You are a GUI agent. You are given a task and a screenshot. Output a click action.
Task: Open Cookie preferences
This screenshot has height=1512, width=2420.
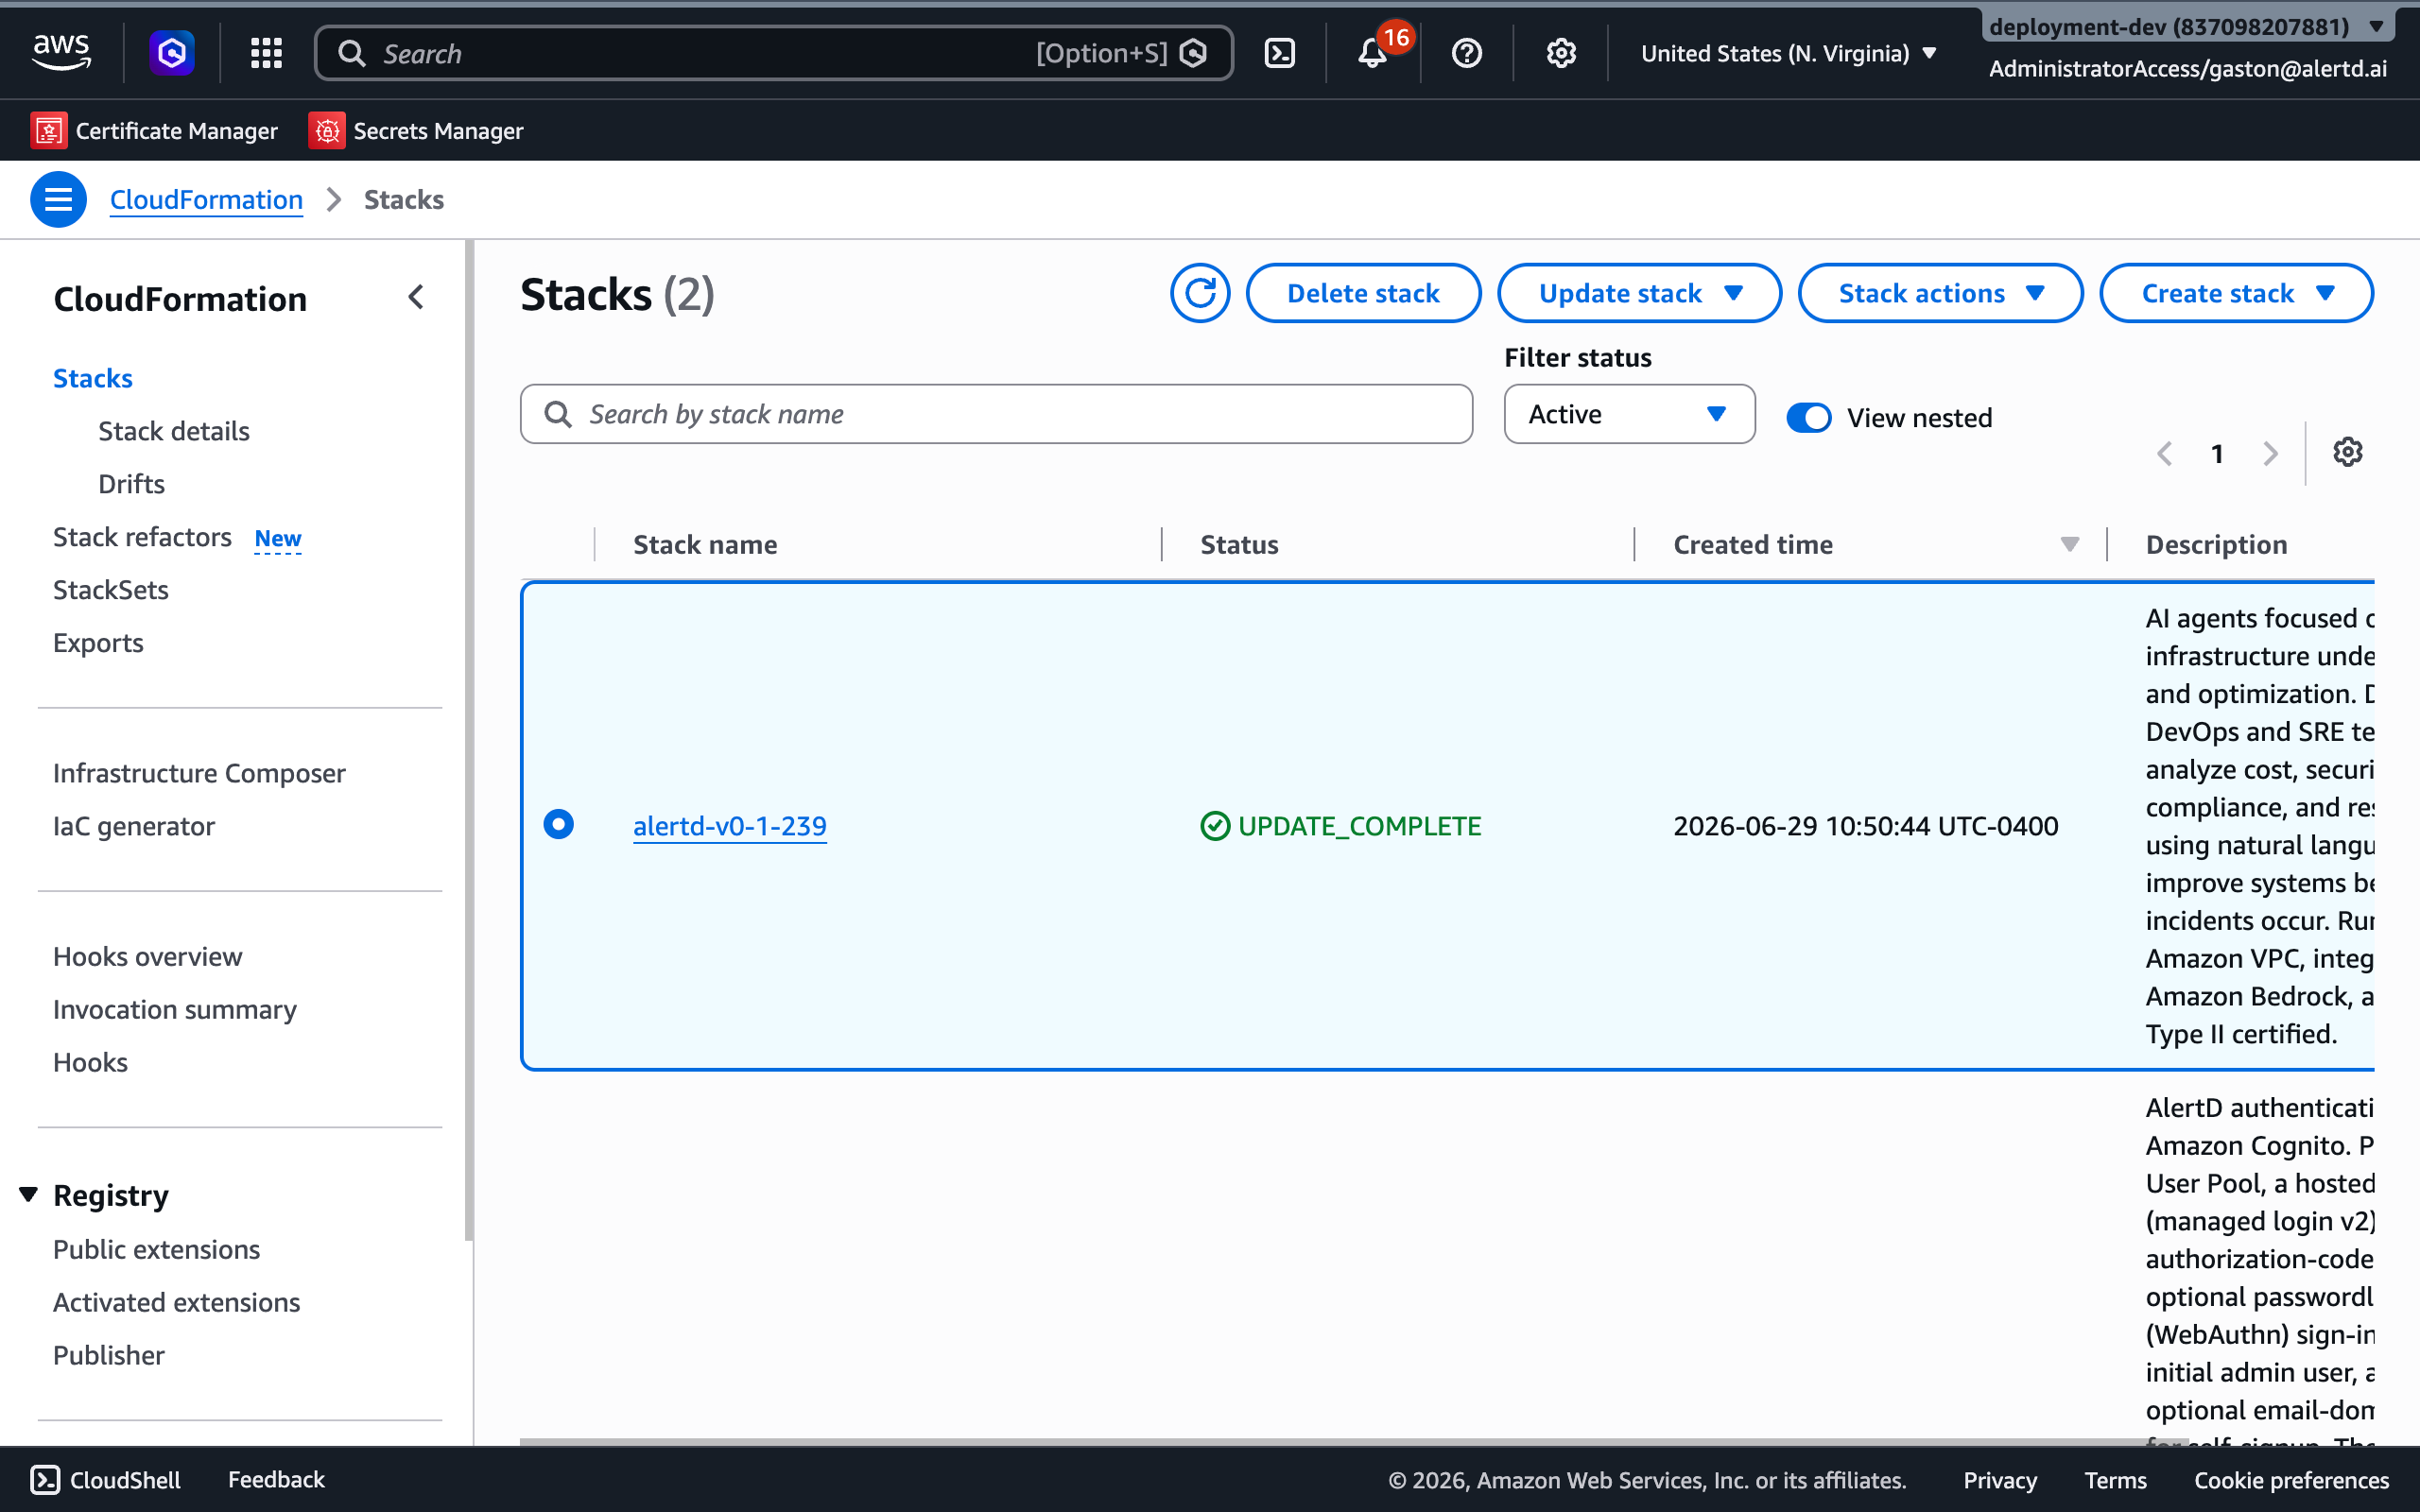pos(2291,1480)
